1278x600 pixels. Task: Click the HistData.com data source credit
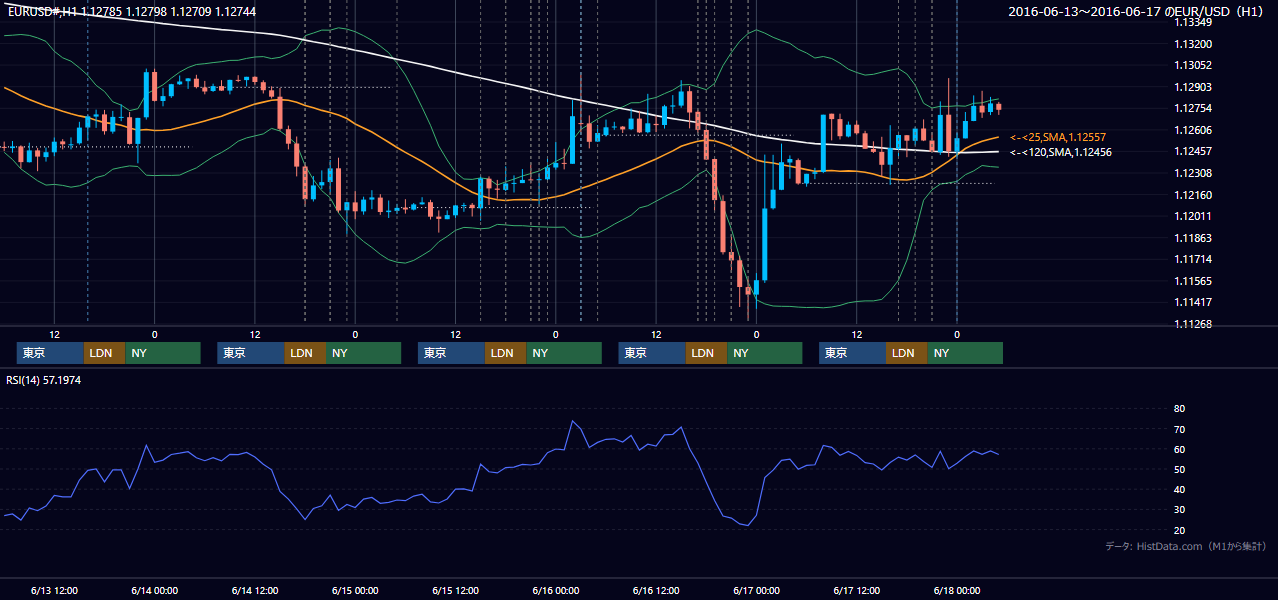(1186, 546)
